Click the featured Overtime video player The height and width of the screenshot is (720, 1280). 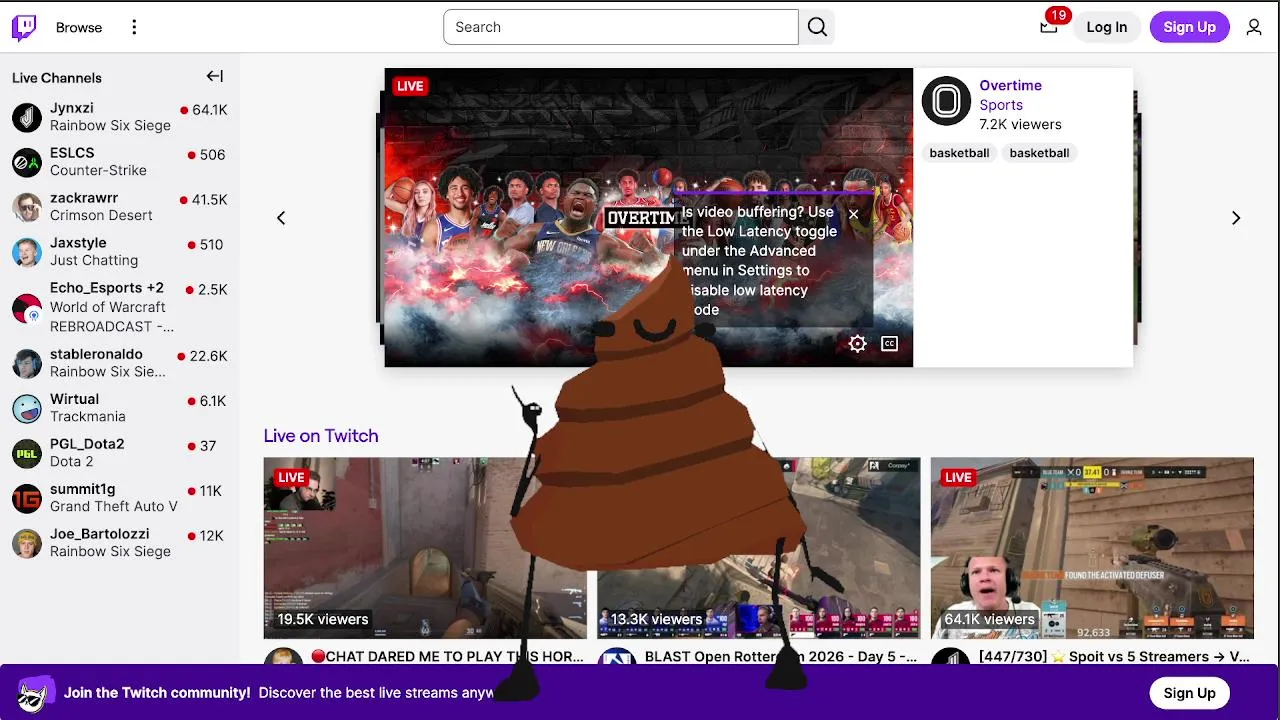pyautogui.click(x=648, y=217)
